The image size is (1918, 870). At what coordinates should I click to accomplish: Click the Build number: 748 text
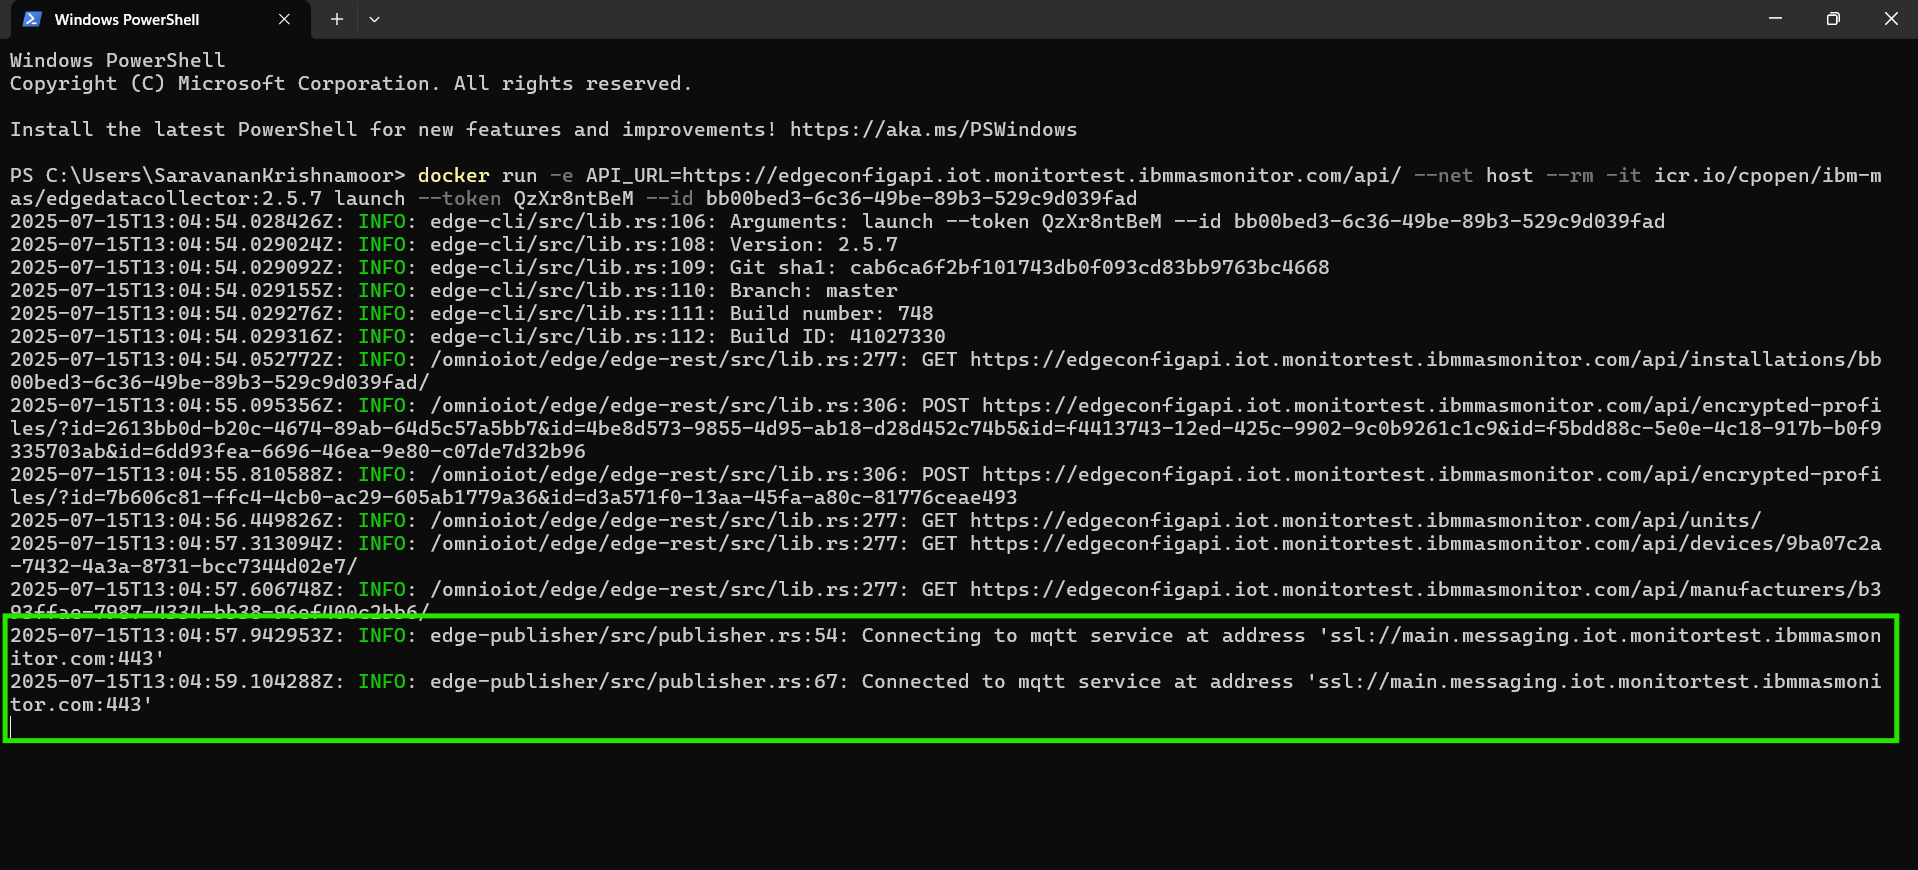pos(832,313)
